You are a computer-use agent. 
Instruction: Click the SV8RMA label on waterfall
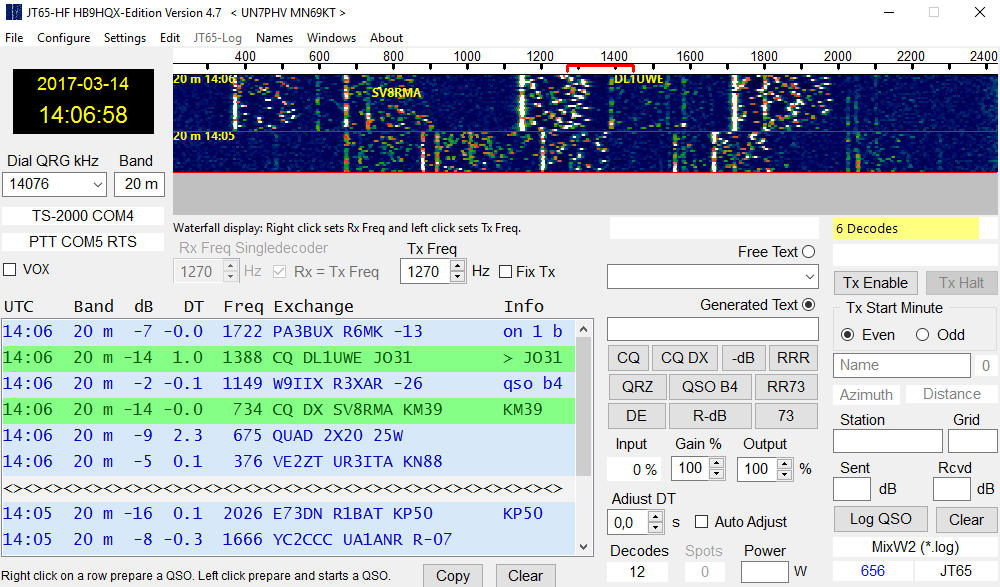[397, 93]
